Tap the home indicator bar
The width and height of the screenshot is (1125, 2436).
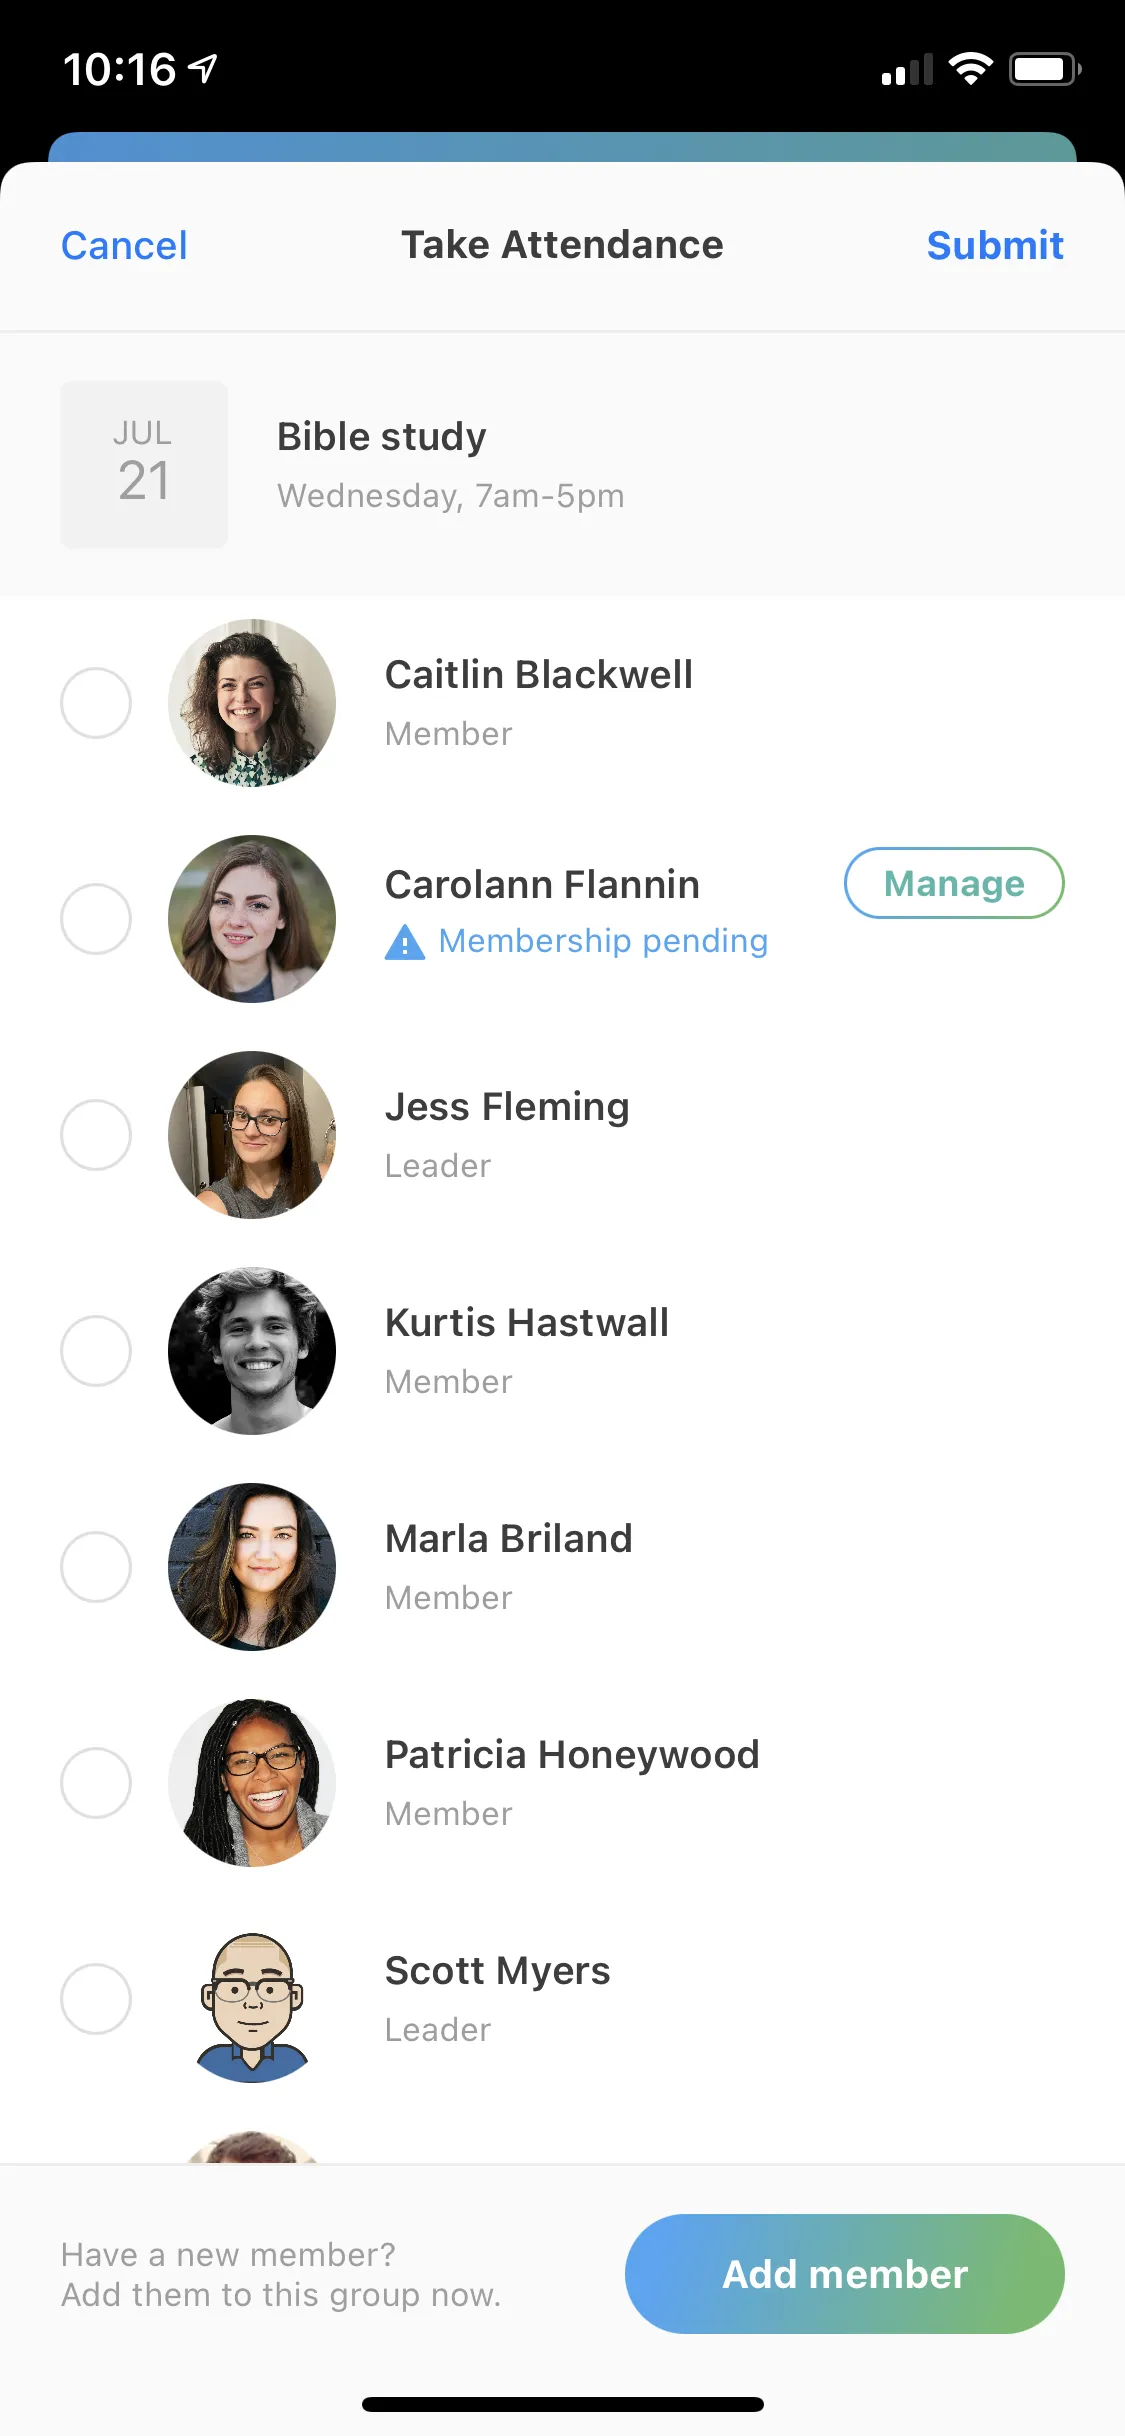[x=562, y=2404]
